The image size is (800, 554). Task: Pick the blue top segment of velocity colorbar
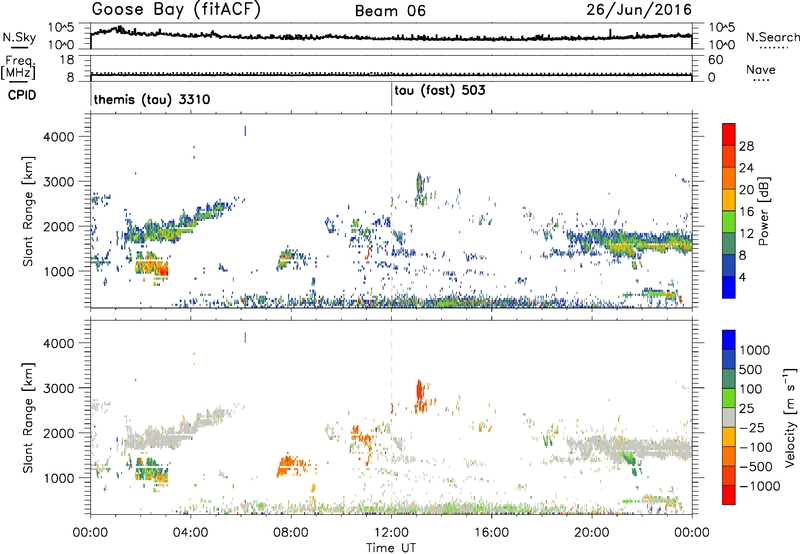pos(729,340)
